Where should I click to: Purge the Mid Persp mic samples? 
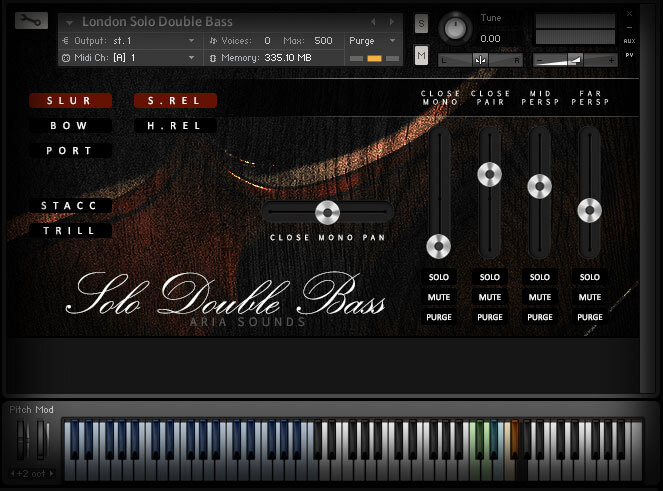(540, 317)
